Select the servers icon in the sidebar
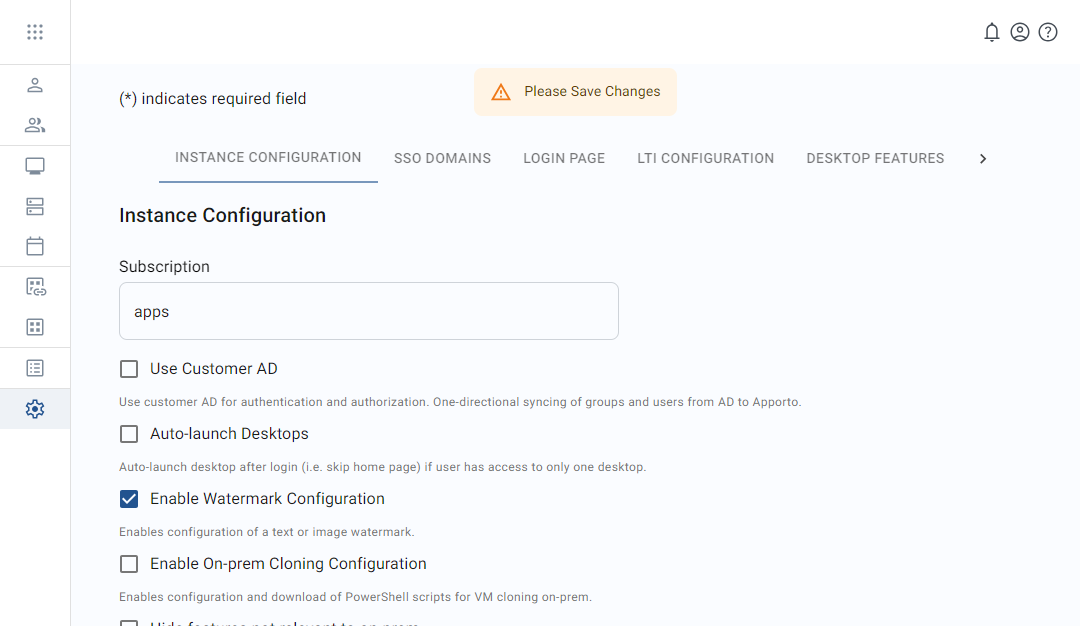This screenshot has height=626, width=1080. coord(35,206)
